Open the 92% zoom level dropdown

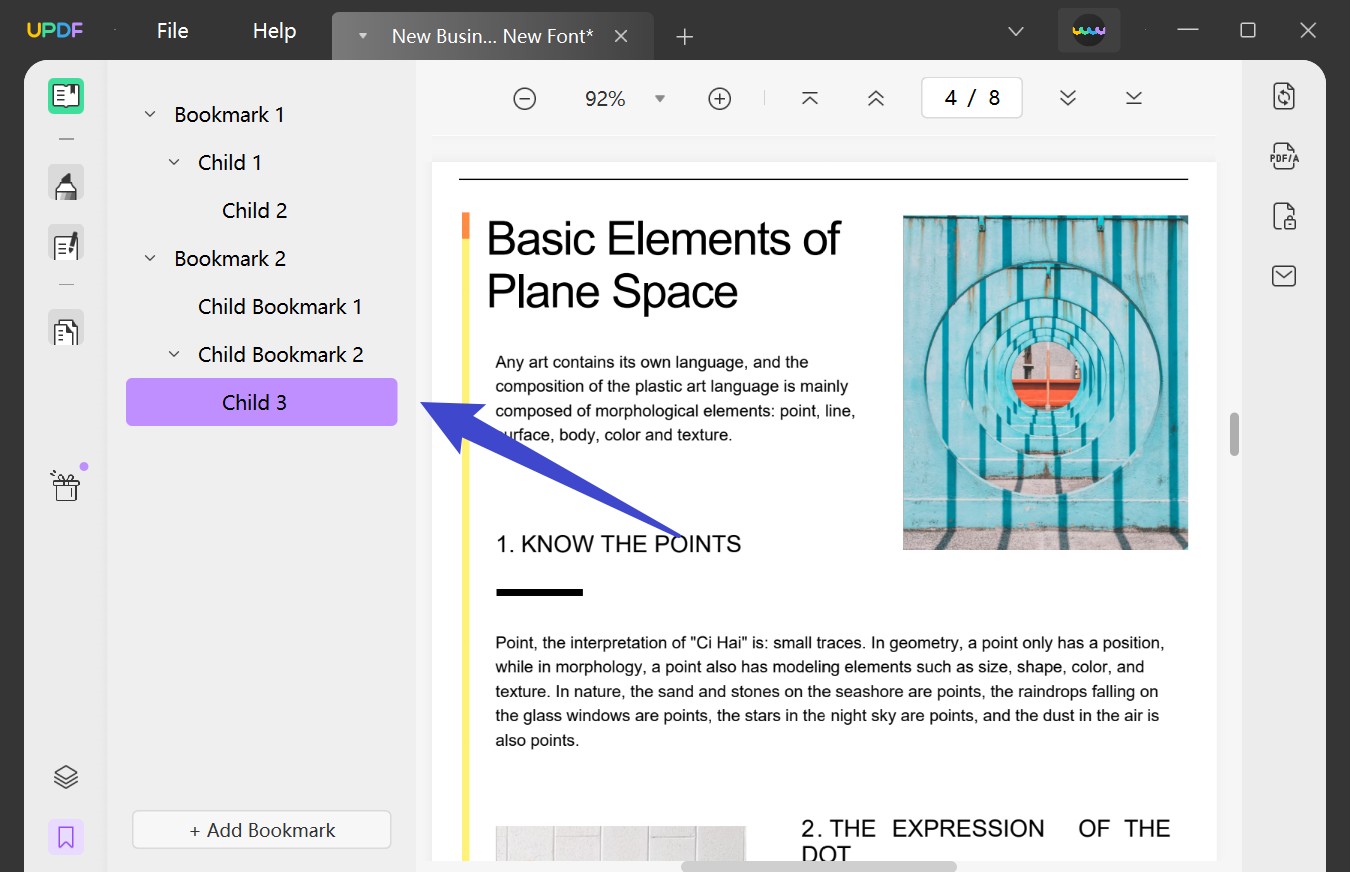point(660,98)
